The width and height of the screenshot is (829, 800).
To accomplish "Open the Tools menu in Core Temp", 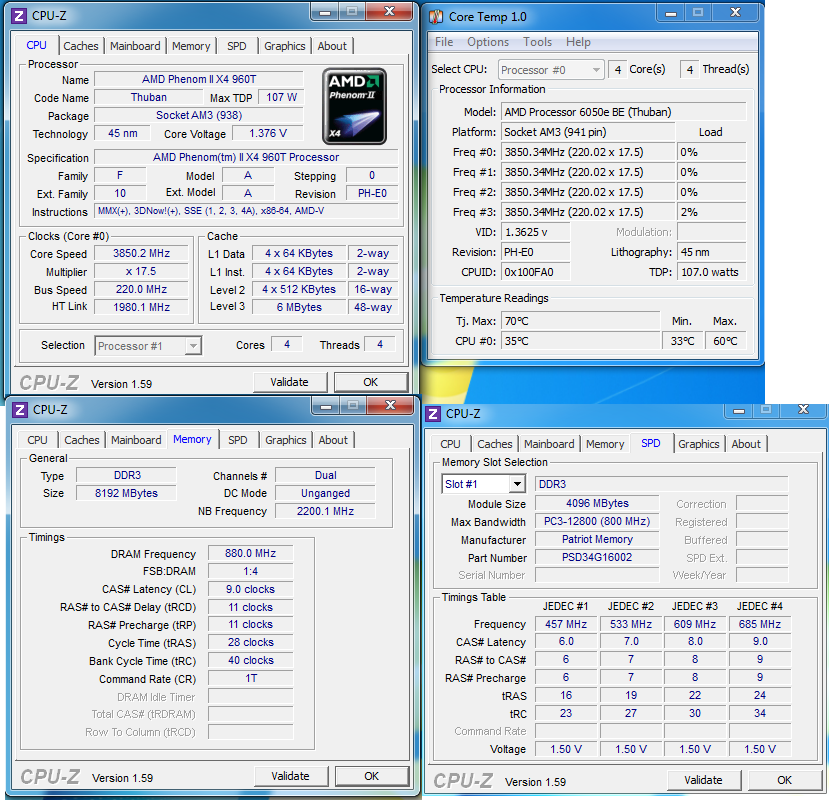I will coord(537,41).
